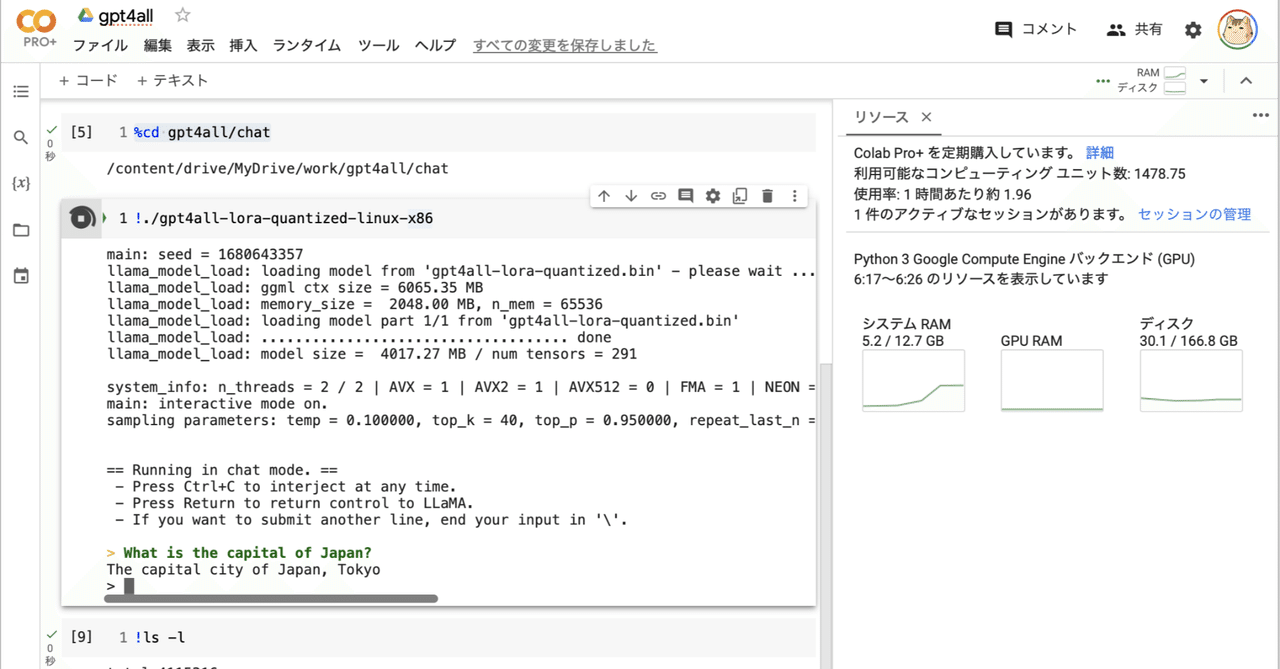This screenshot has height=669, width=1280.
Task: Click the chat input prompt cursor
Action: (x=129, y=586)
